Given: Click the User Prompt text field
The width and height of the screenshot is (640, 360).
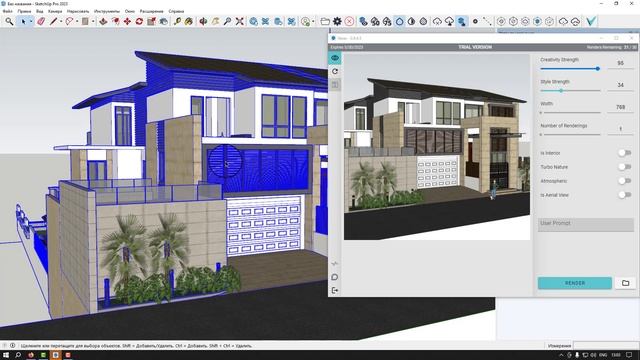Looking at the screenshot, I should (586, 224).
